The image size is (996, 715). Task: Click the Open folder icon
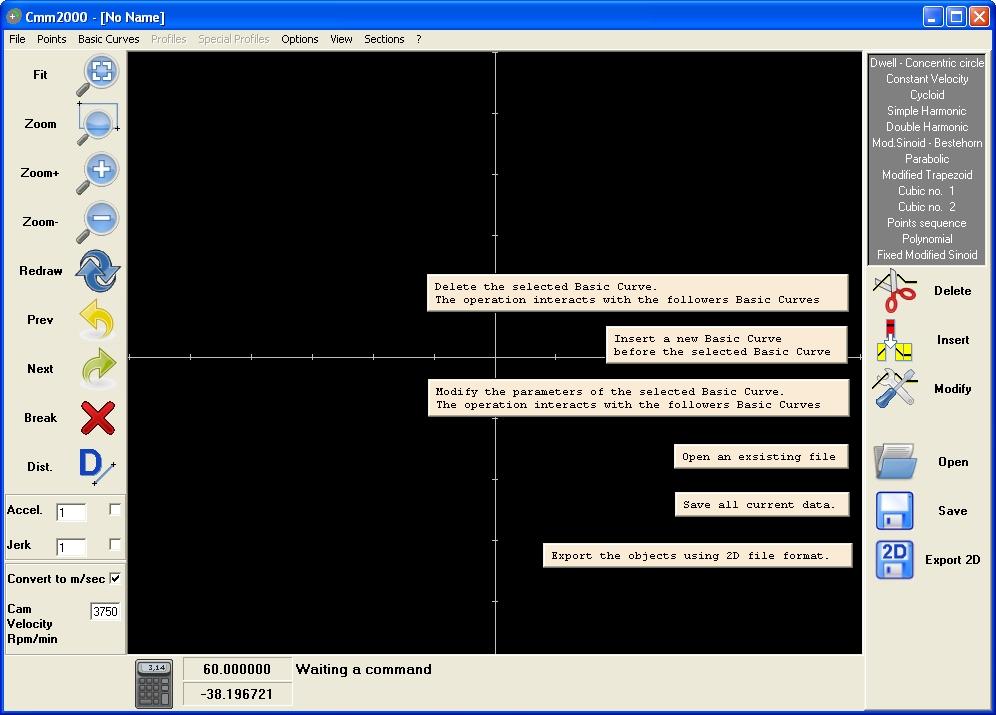pyautogui.click(x=895, y=461)
